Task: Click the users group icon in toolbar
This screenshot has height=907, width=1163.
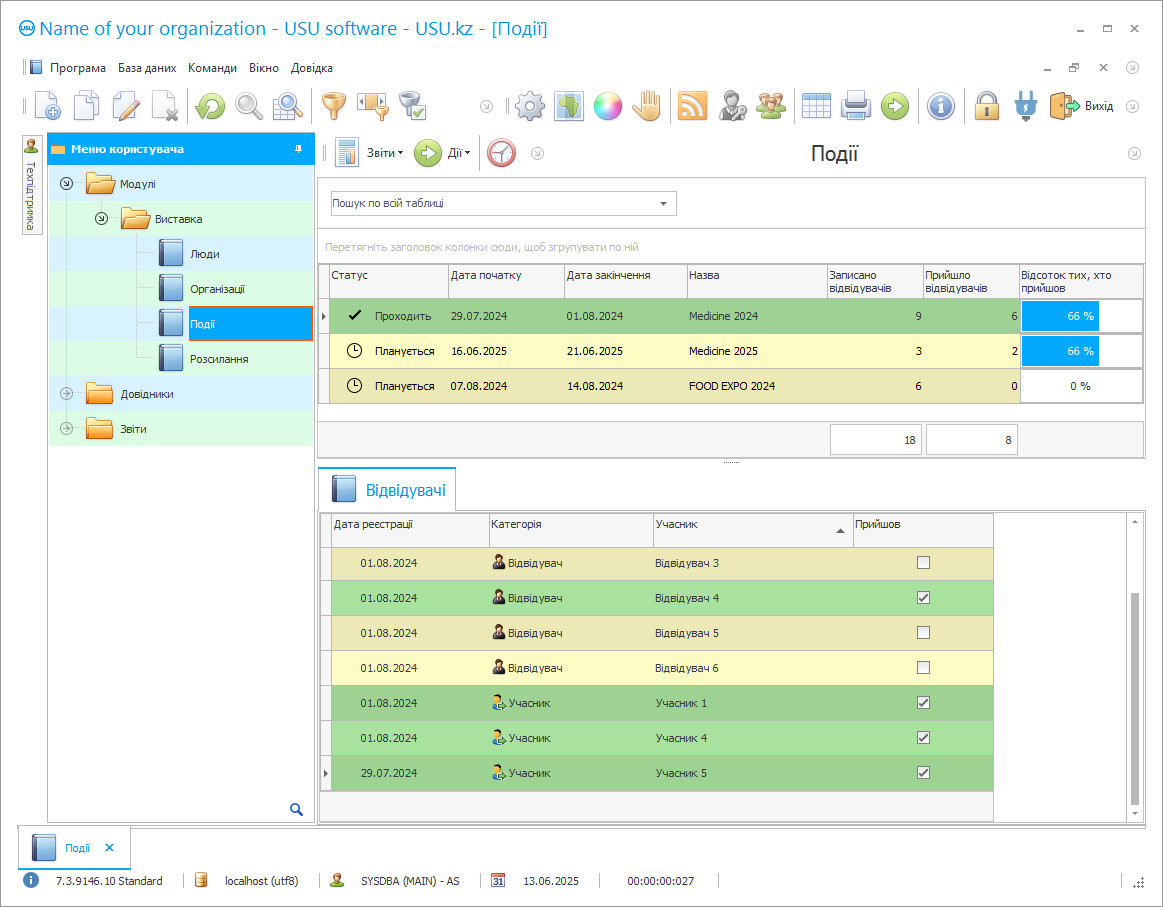Action: click(771, 106)
